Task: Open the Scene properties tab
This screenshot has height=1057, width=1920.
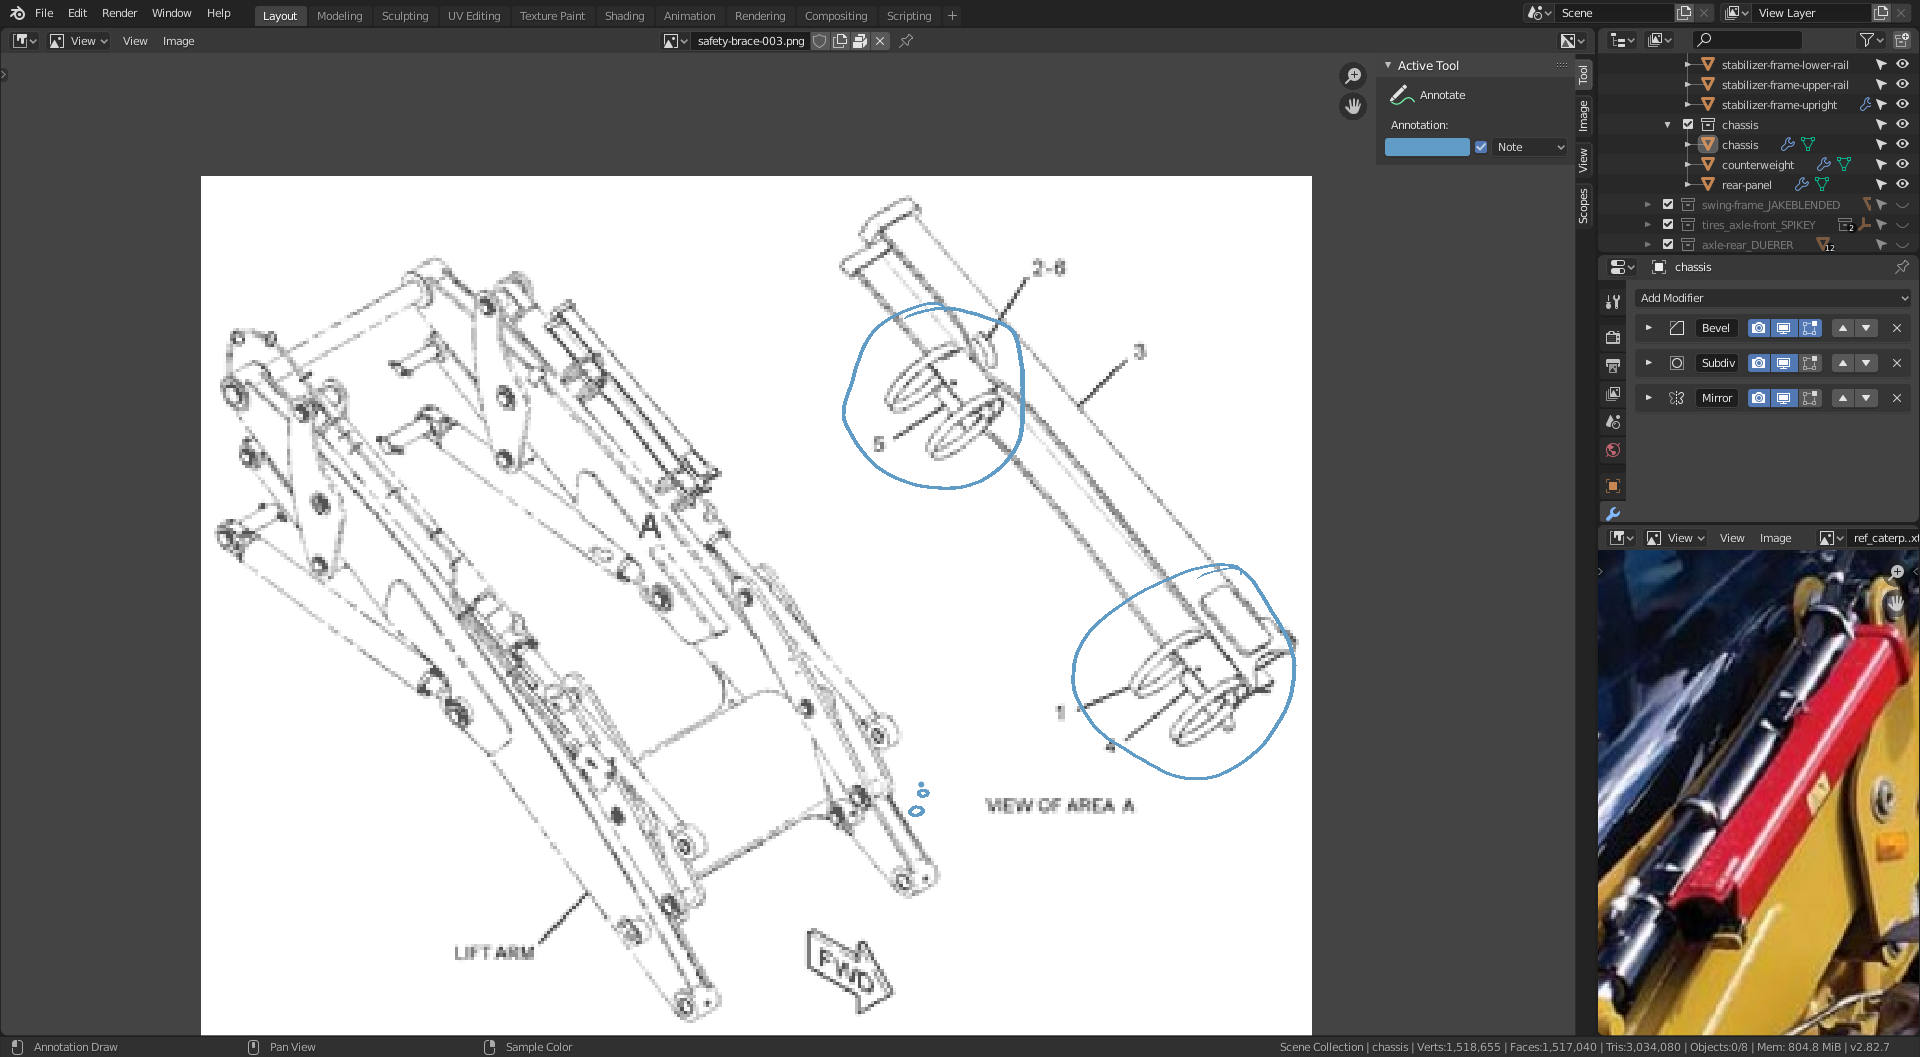Action: (x=1613, y=422)
